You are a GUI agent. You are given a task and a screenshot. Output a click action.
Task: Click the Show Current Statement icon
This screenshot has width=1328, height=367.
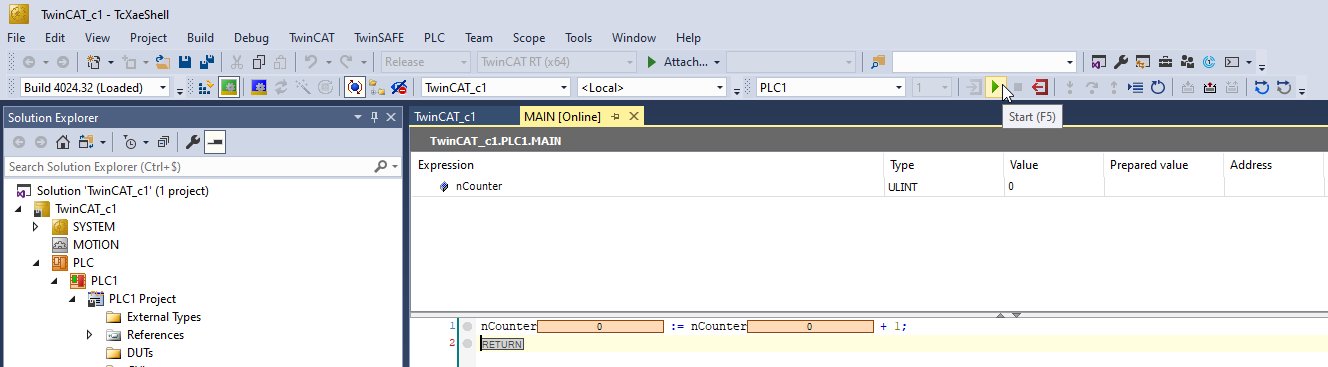[1135, 87]
